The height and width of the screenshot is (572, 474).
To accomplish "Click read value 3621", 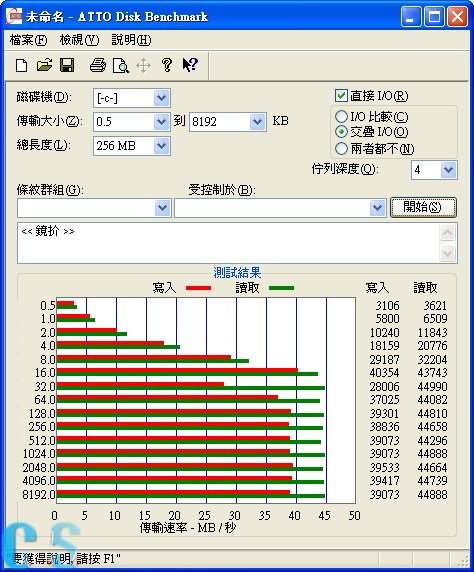I will coord(435,305).
